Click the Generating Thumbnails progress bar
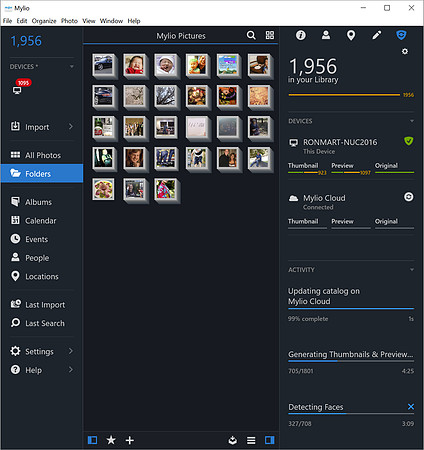 [351, 361]
